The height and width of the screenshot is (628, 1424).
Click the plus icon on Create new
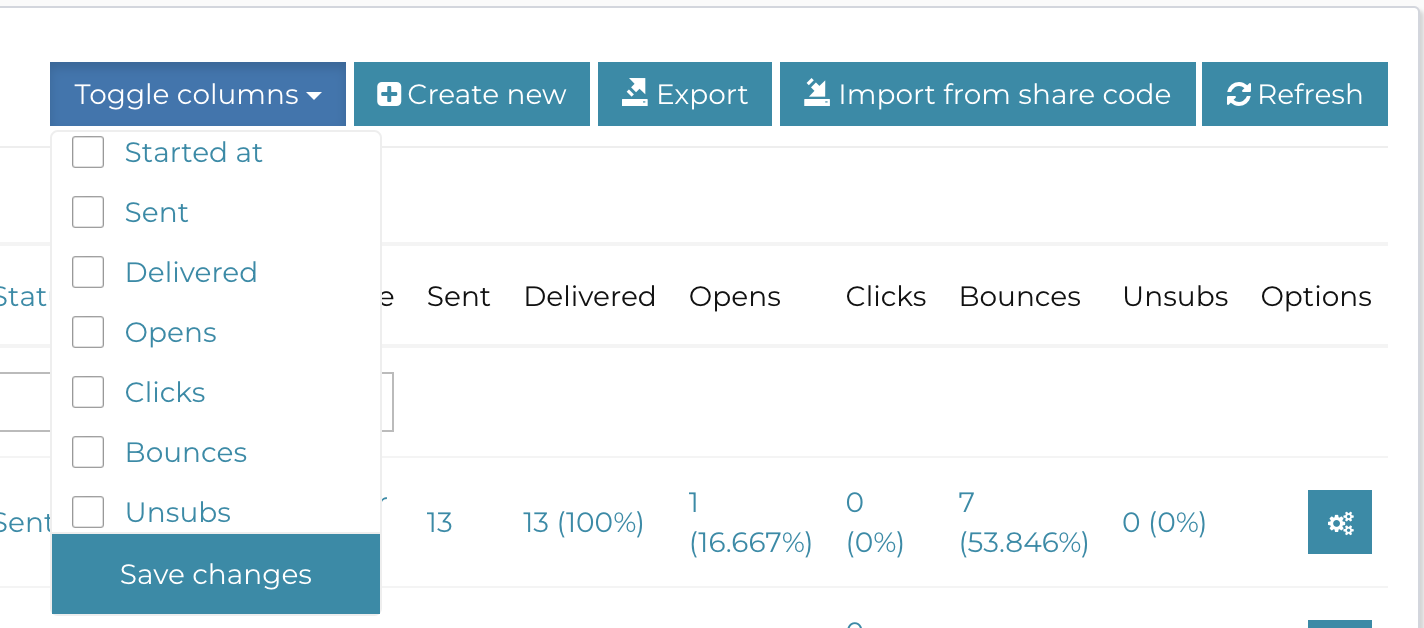click(389, 95)
